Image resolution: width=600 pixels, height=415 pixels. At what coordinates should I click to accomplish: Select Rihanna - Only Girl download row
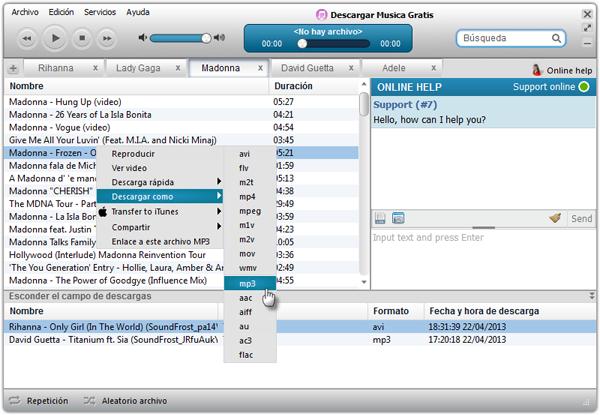click(x=300, y=327)
